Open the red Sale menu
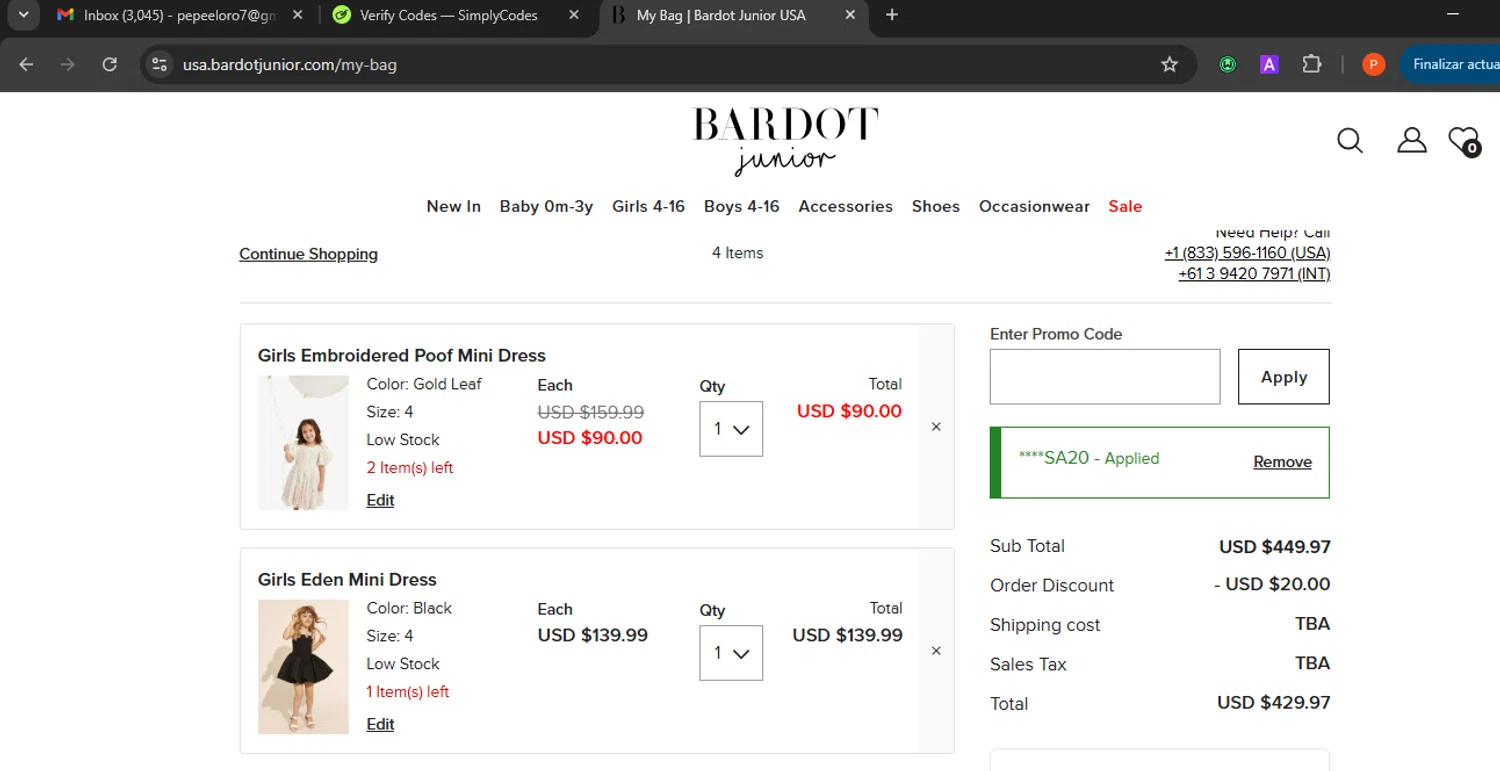This screenshot has height=771, width=1500. click(x=1125, y=206)
